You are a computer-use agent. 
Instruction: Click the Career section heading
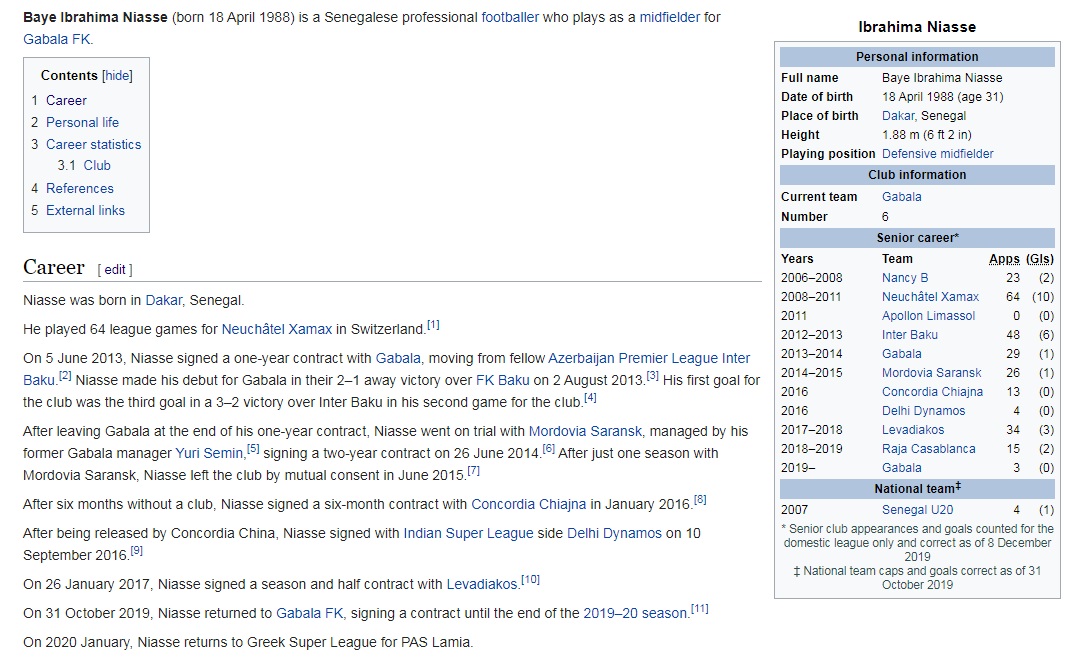tap(54, 267)
